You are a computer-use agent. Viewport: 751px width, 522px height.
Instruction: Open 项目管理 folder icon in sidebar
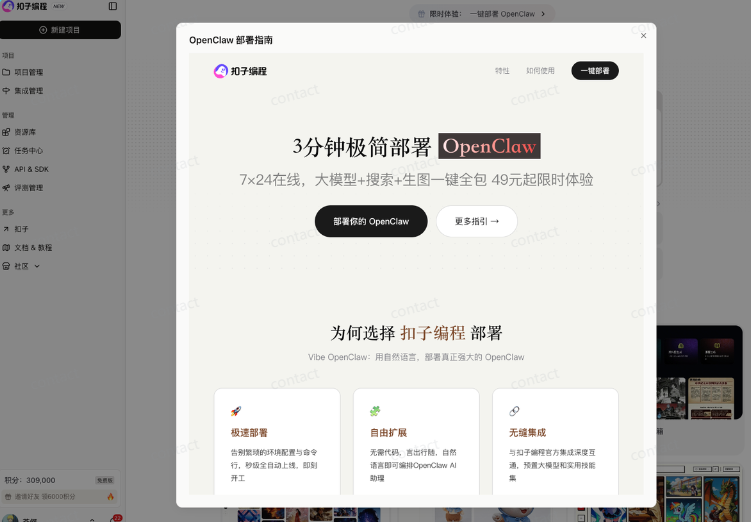tap(7, 72)
